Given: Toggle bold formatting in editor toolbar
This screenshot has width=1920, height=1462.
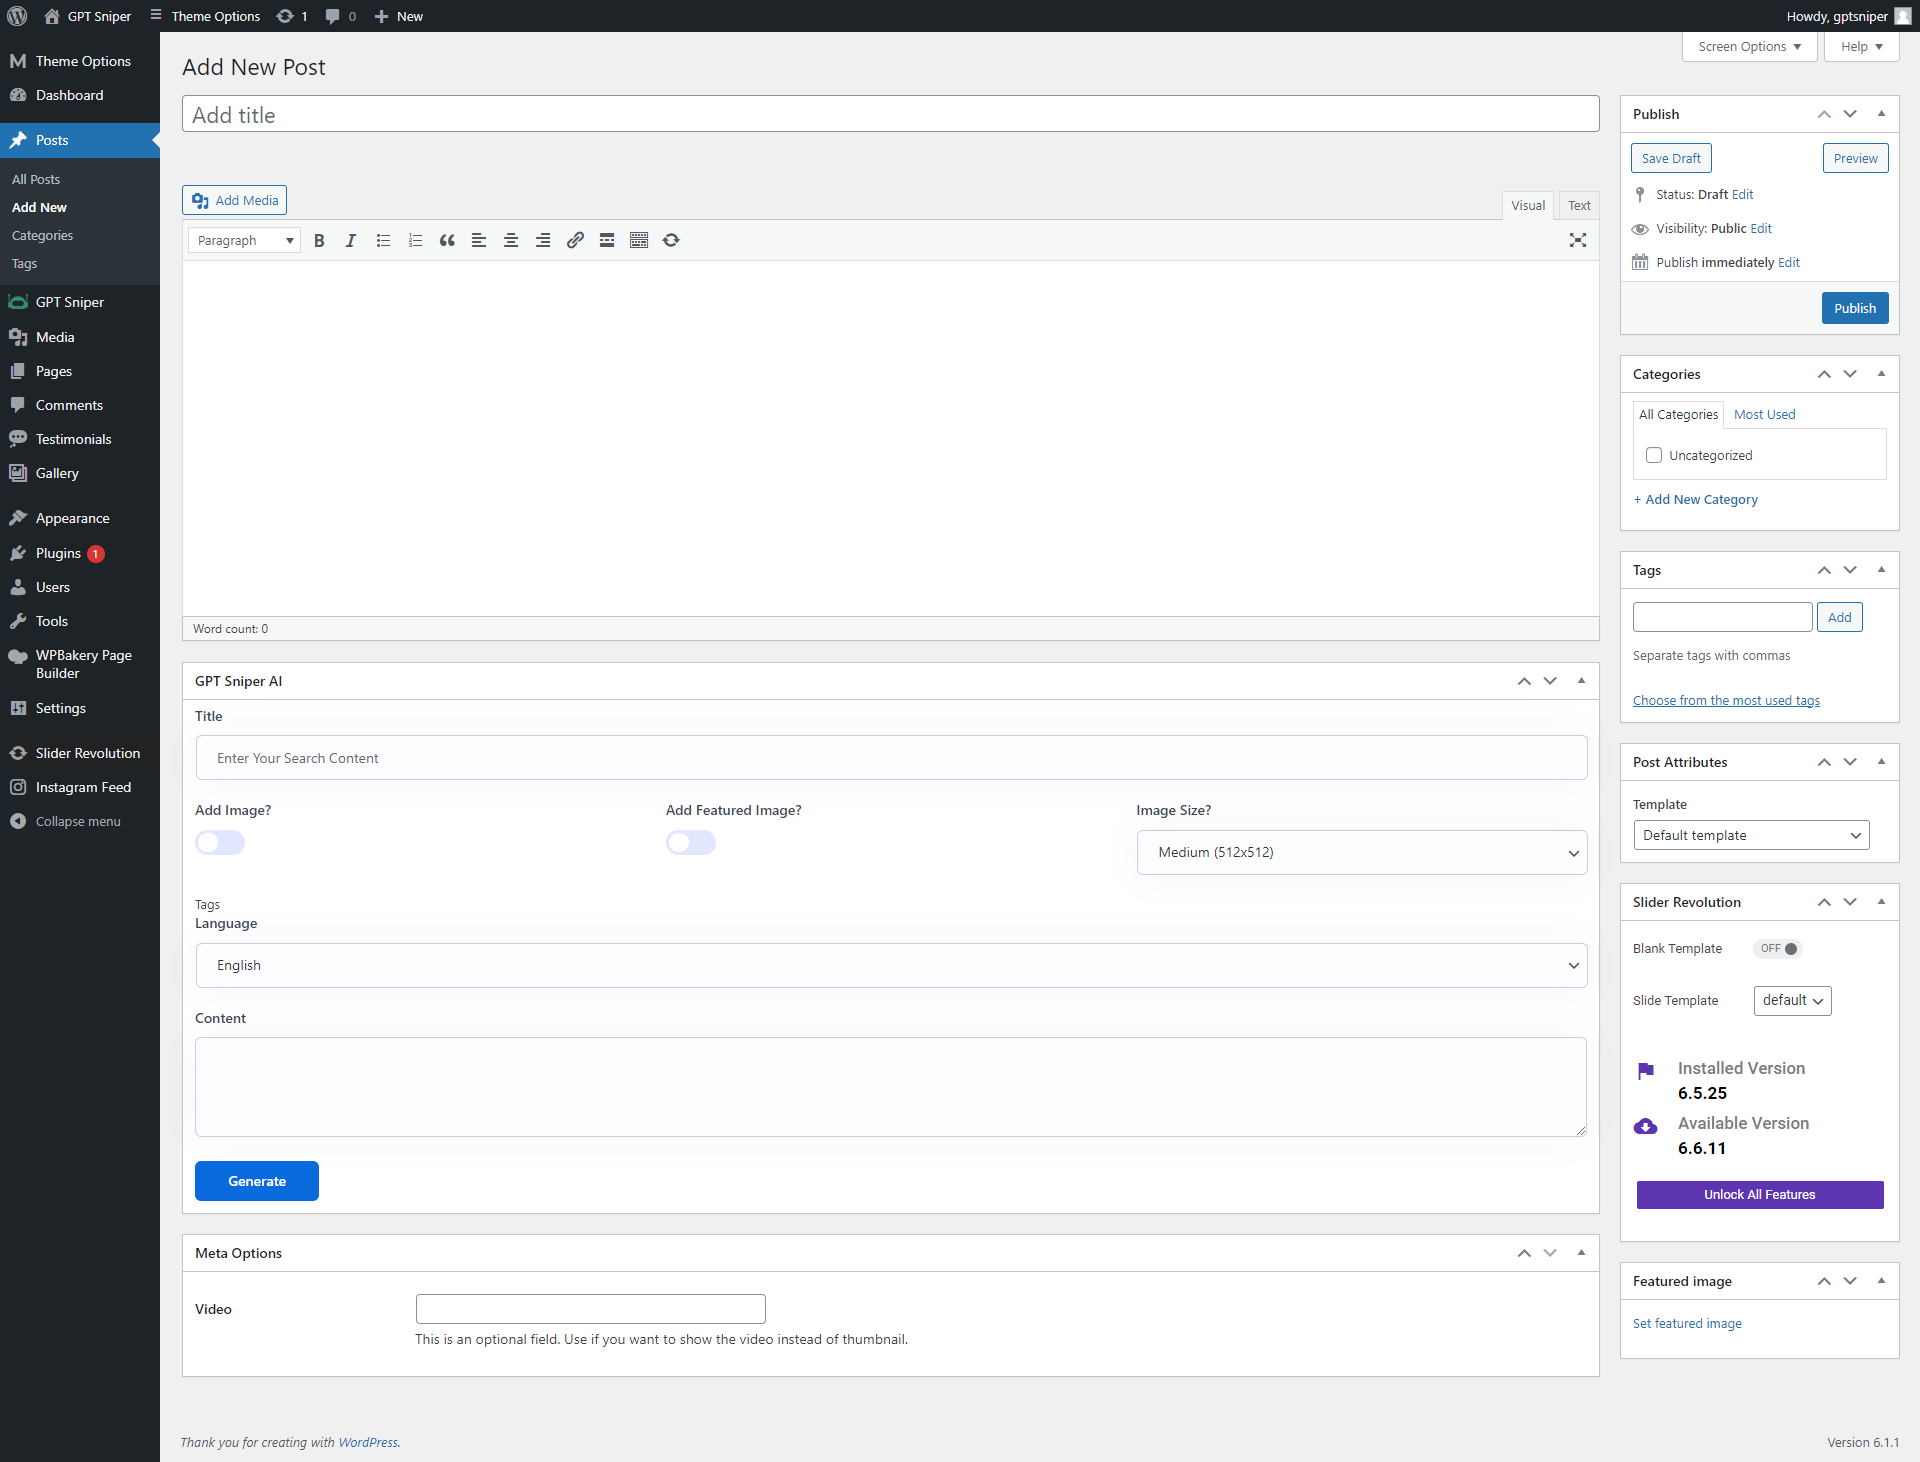Looking at the screenshot, I should coord(319,240).
